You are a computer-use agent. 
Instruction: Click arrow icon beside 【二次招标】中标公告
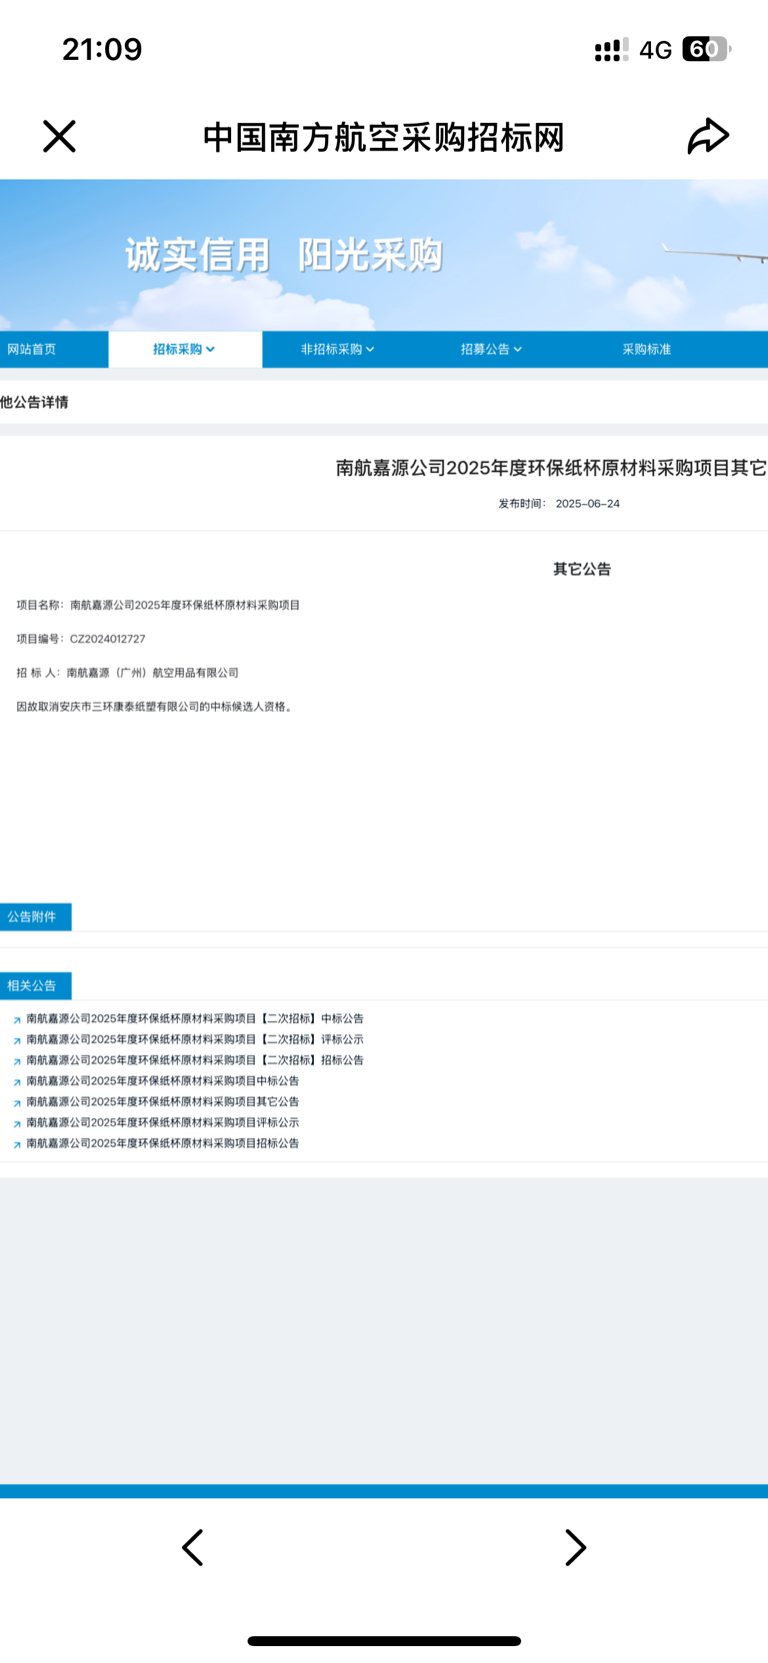point(17,1020)
